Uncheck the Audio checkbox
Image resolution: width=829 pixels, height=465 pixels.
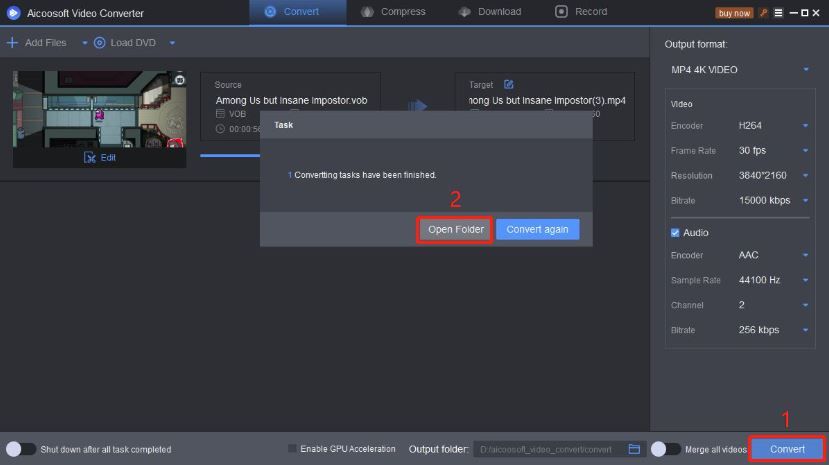[x=675, y=232]
